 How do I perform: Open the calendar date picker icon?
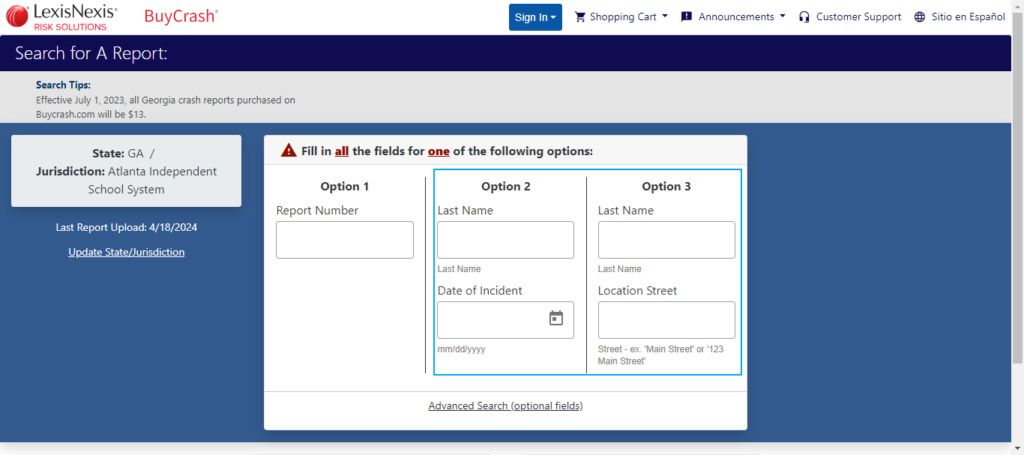(x=556, y=319)
